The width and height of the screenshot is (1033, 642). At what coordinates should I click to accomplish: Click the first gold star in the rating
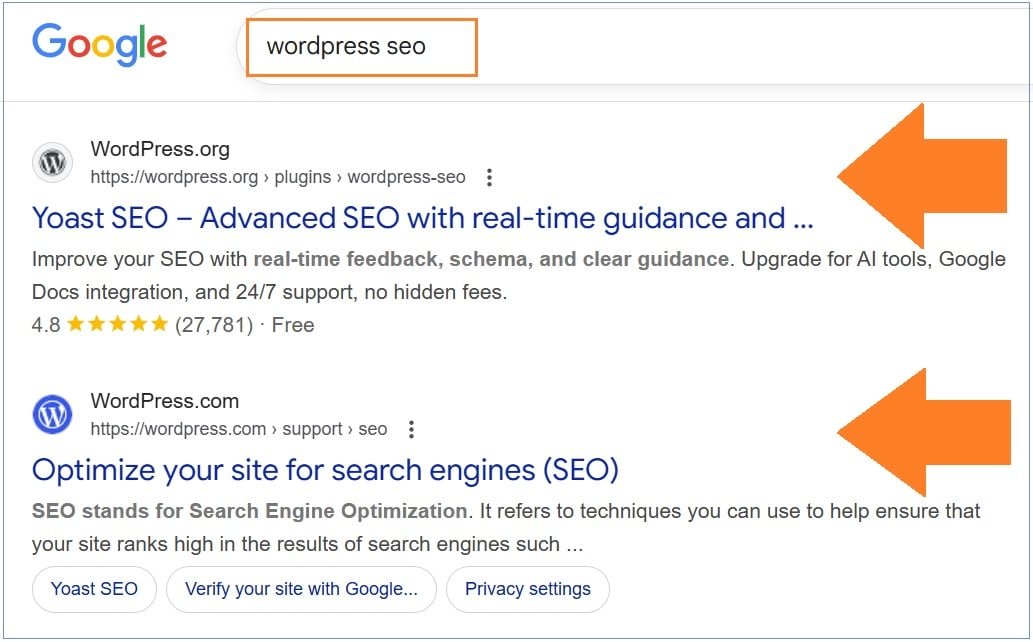pos(78,324)
